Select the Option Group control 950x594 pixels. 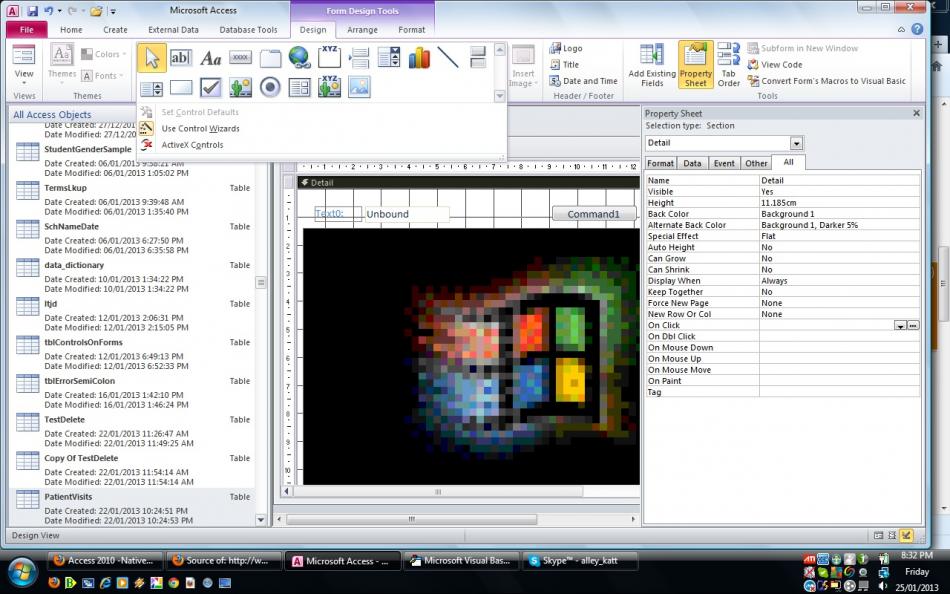coord(329,58)
